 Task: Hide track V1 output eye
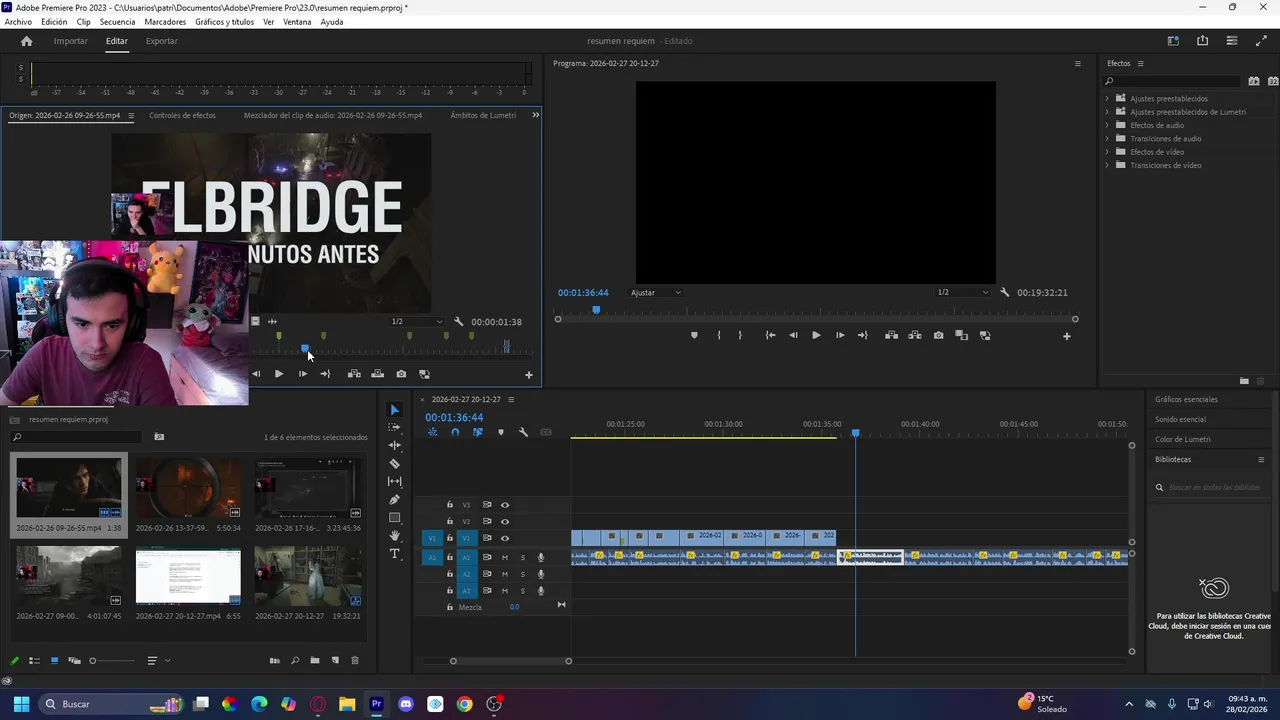(505, 538)
